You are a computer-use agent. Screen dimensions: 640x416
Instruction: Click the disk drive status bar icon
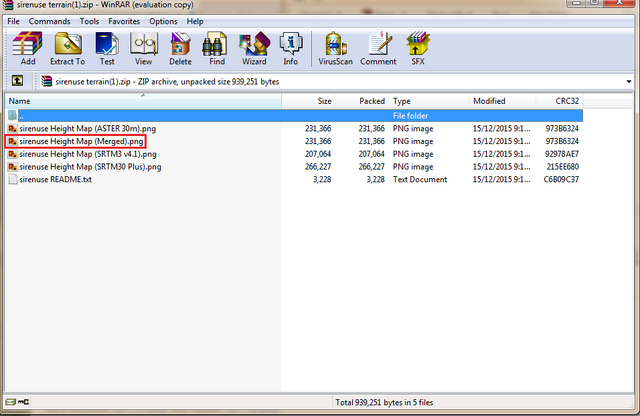click(11, 402)
